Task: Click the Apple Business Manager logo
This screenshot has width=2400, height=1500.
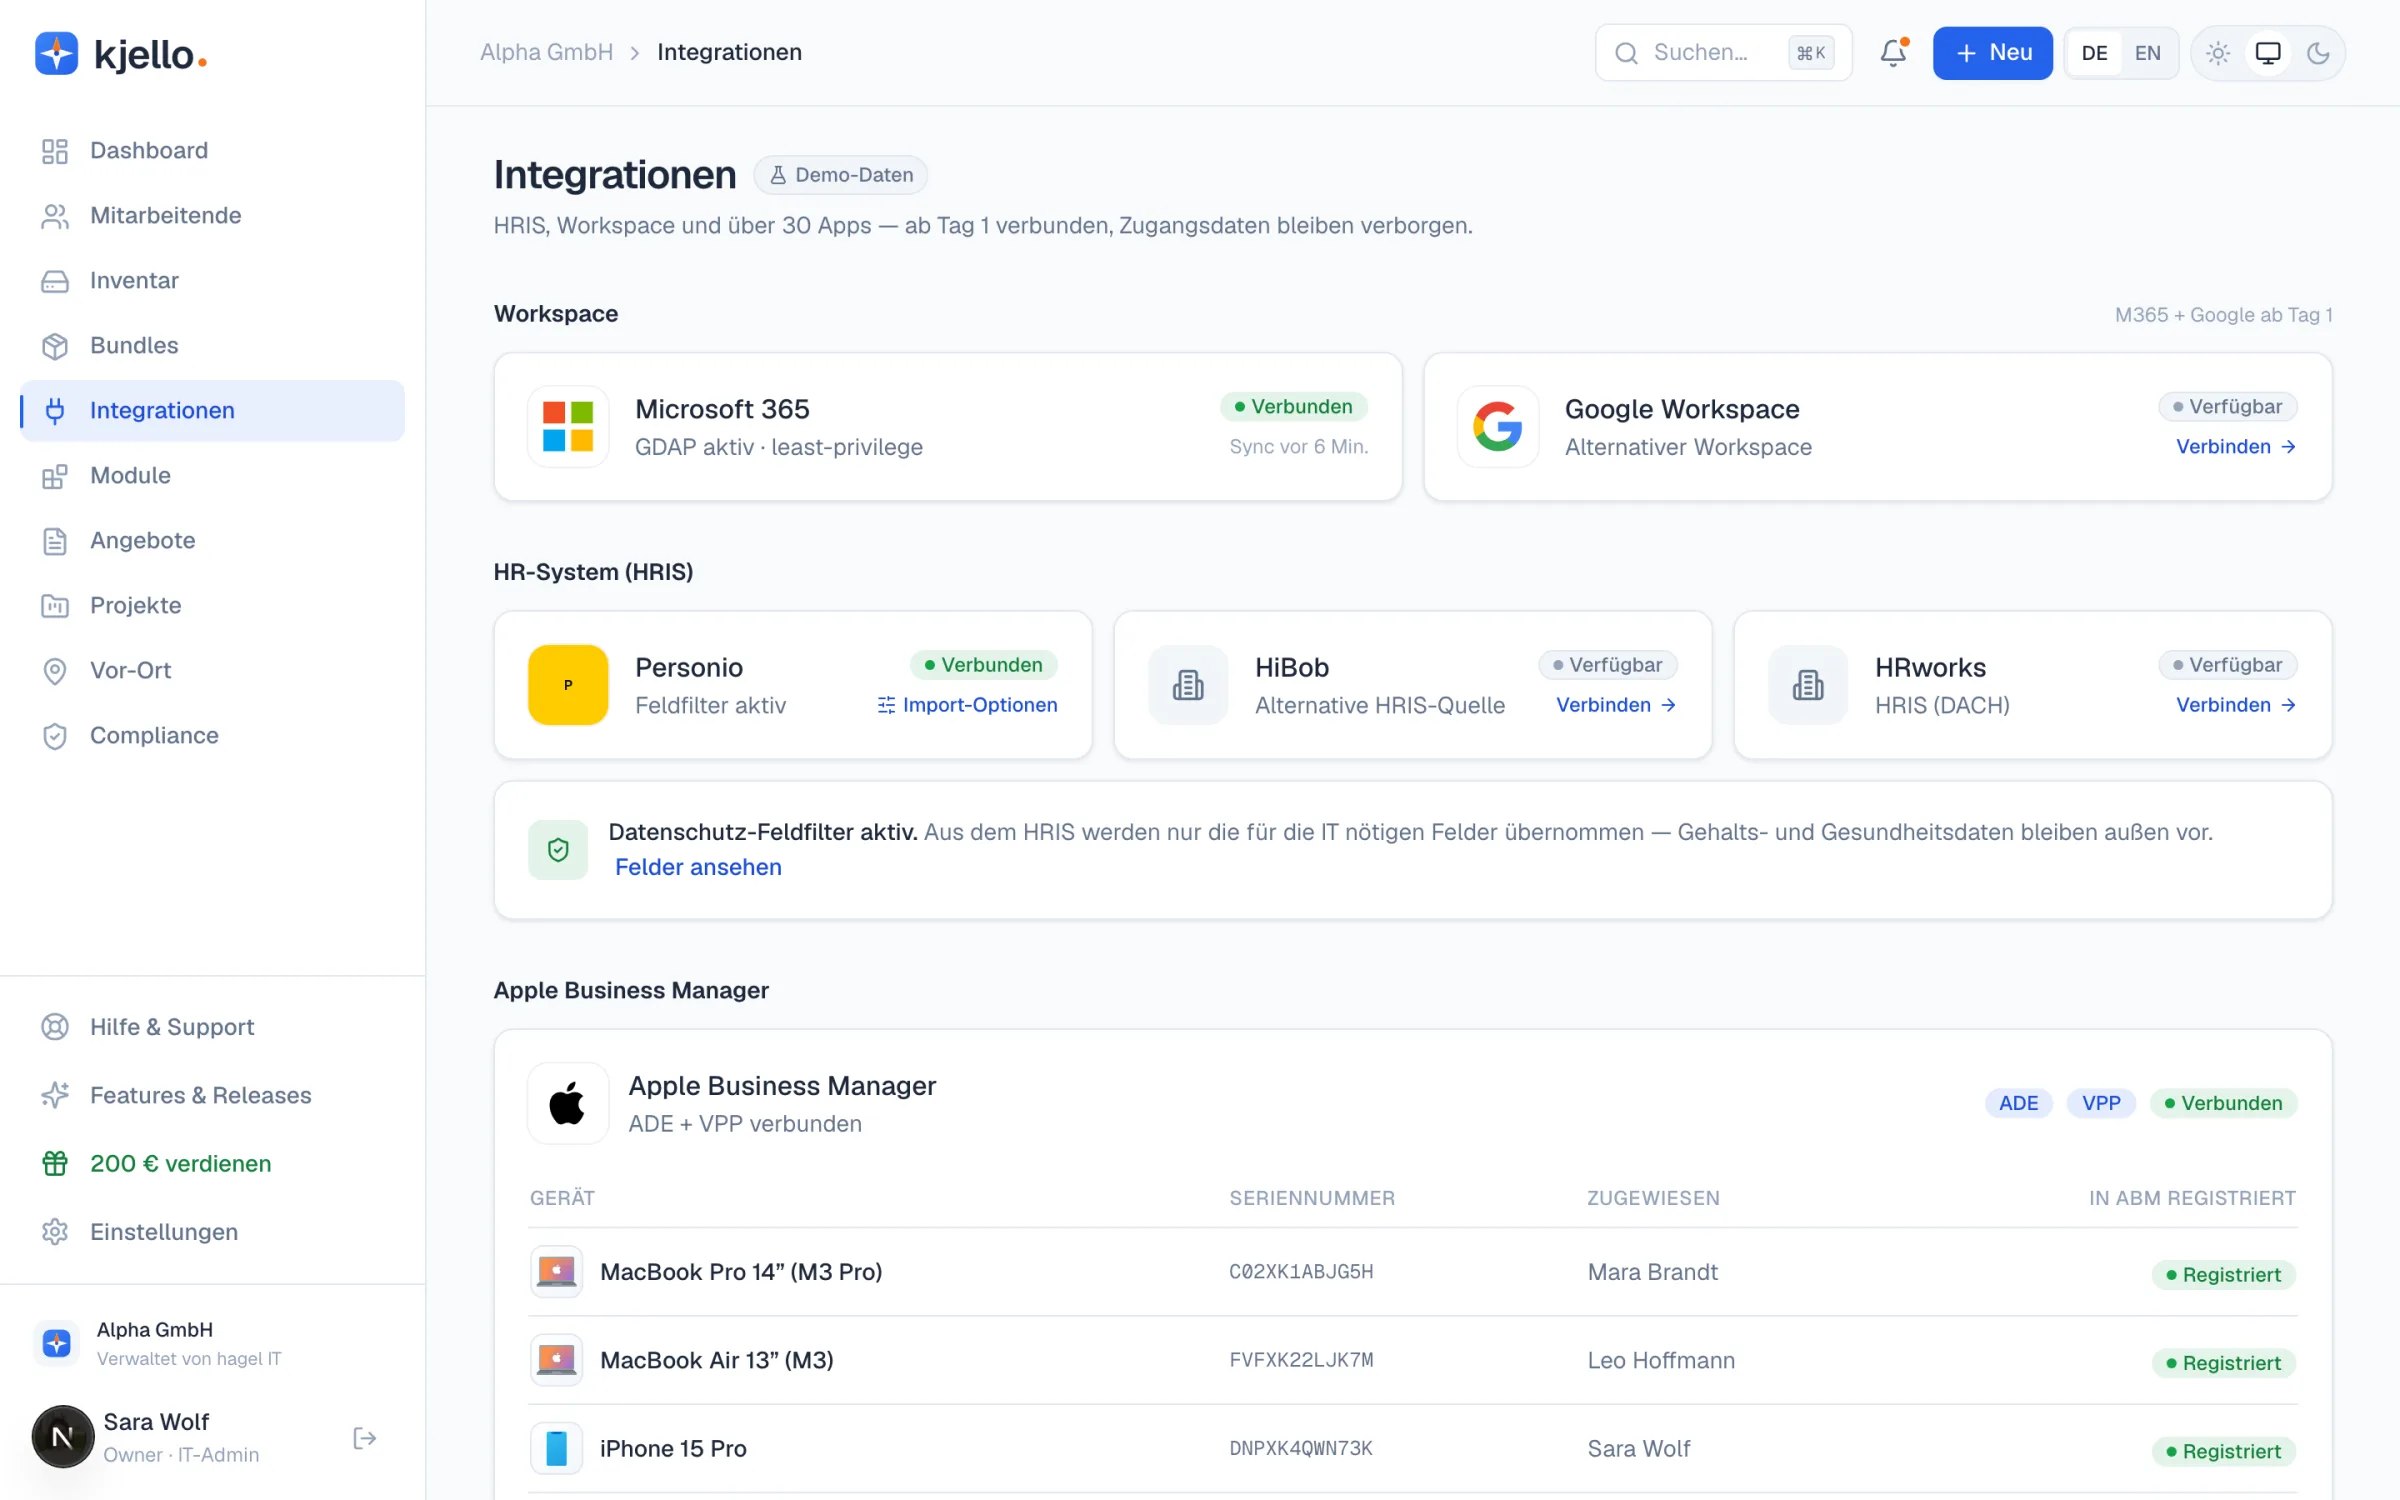Action: click(568, 1103)
